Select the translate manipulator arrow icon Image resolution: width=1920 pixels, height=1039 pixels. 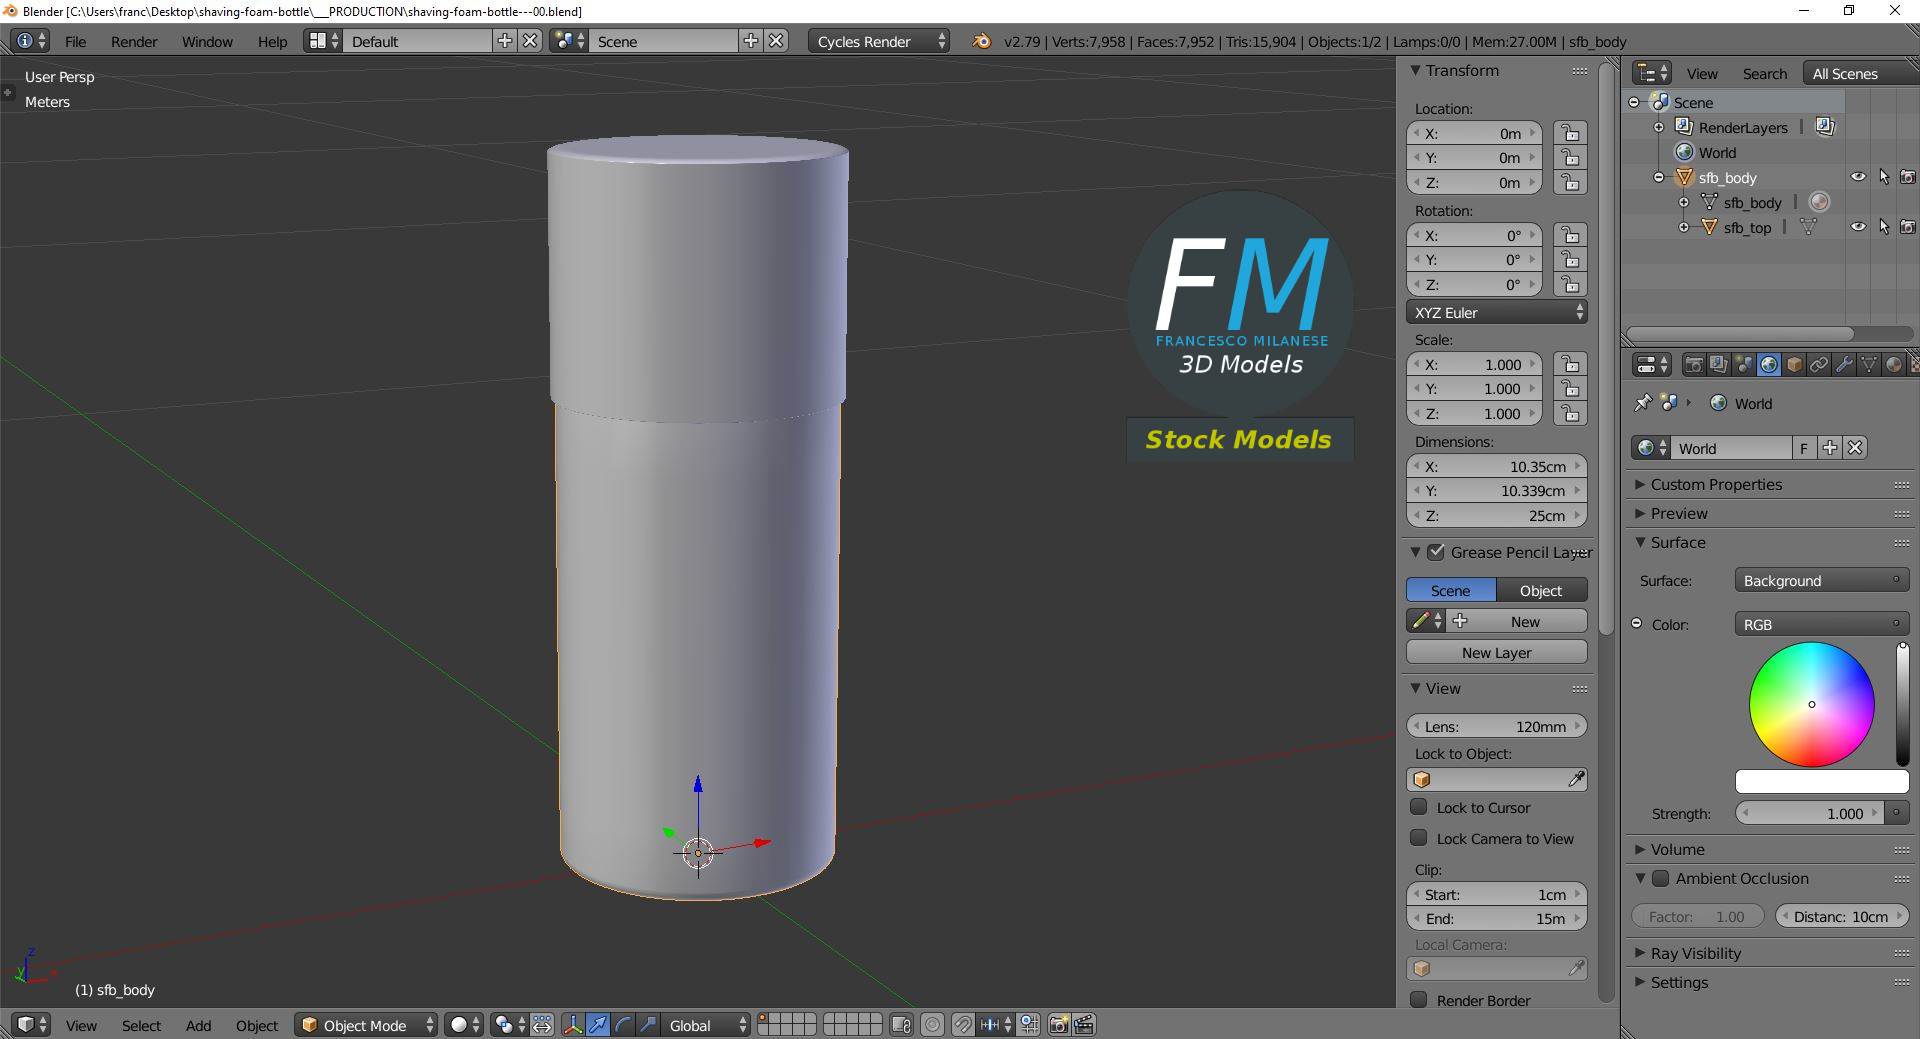pyautogui.click(x=598, y=1025)
